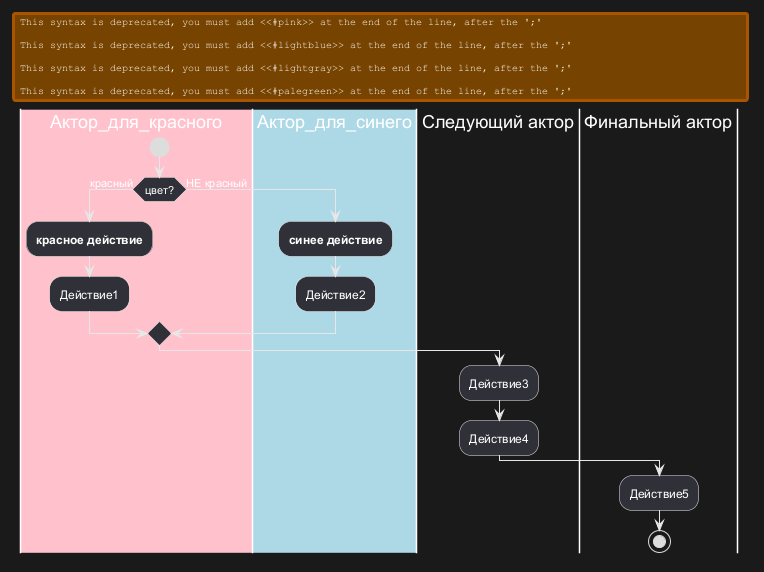Click the start node circle
Viewport: 764px width, 572px height.
[159, 148]
